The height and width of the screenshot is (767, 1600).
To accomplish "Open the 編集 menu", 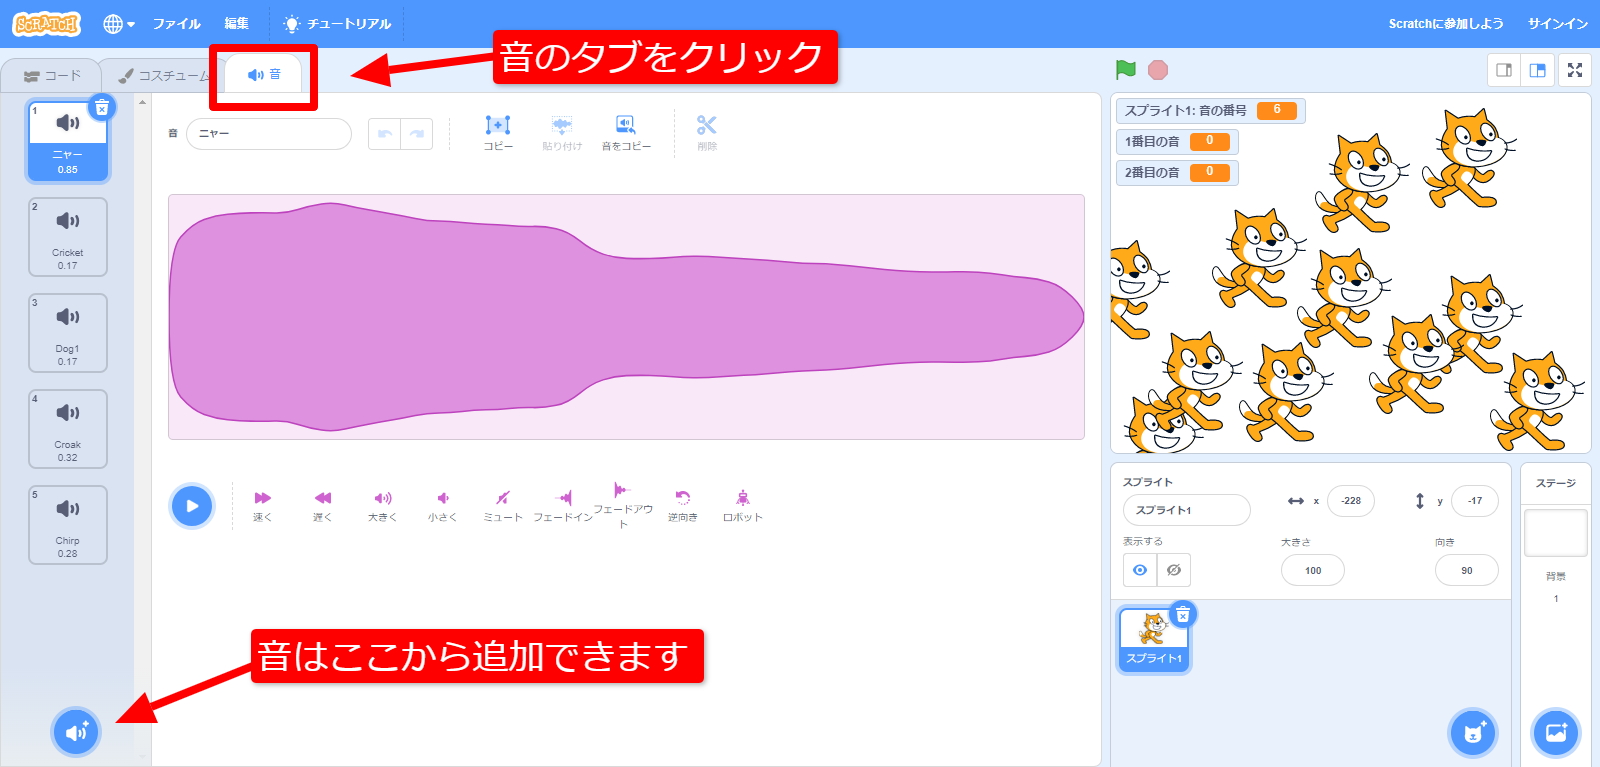I will pyautogui.click(x=237, y=24).
